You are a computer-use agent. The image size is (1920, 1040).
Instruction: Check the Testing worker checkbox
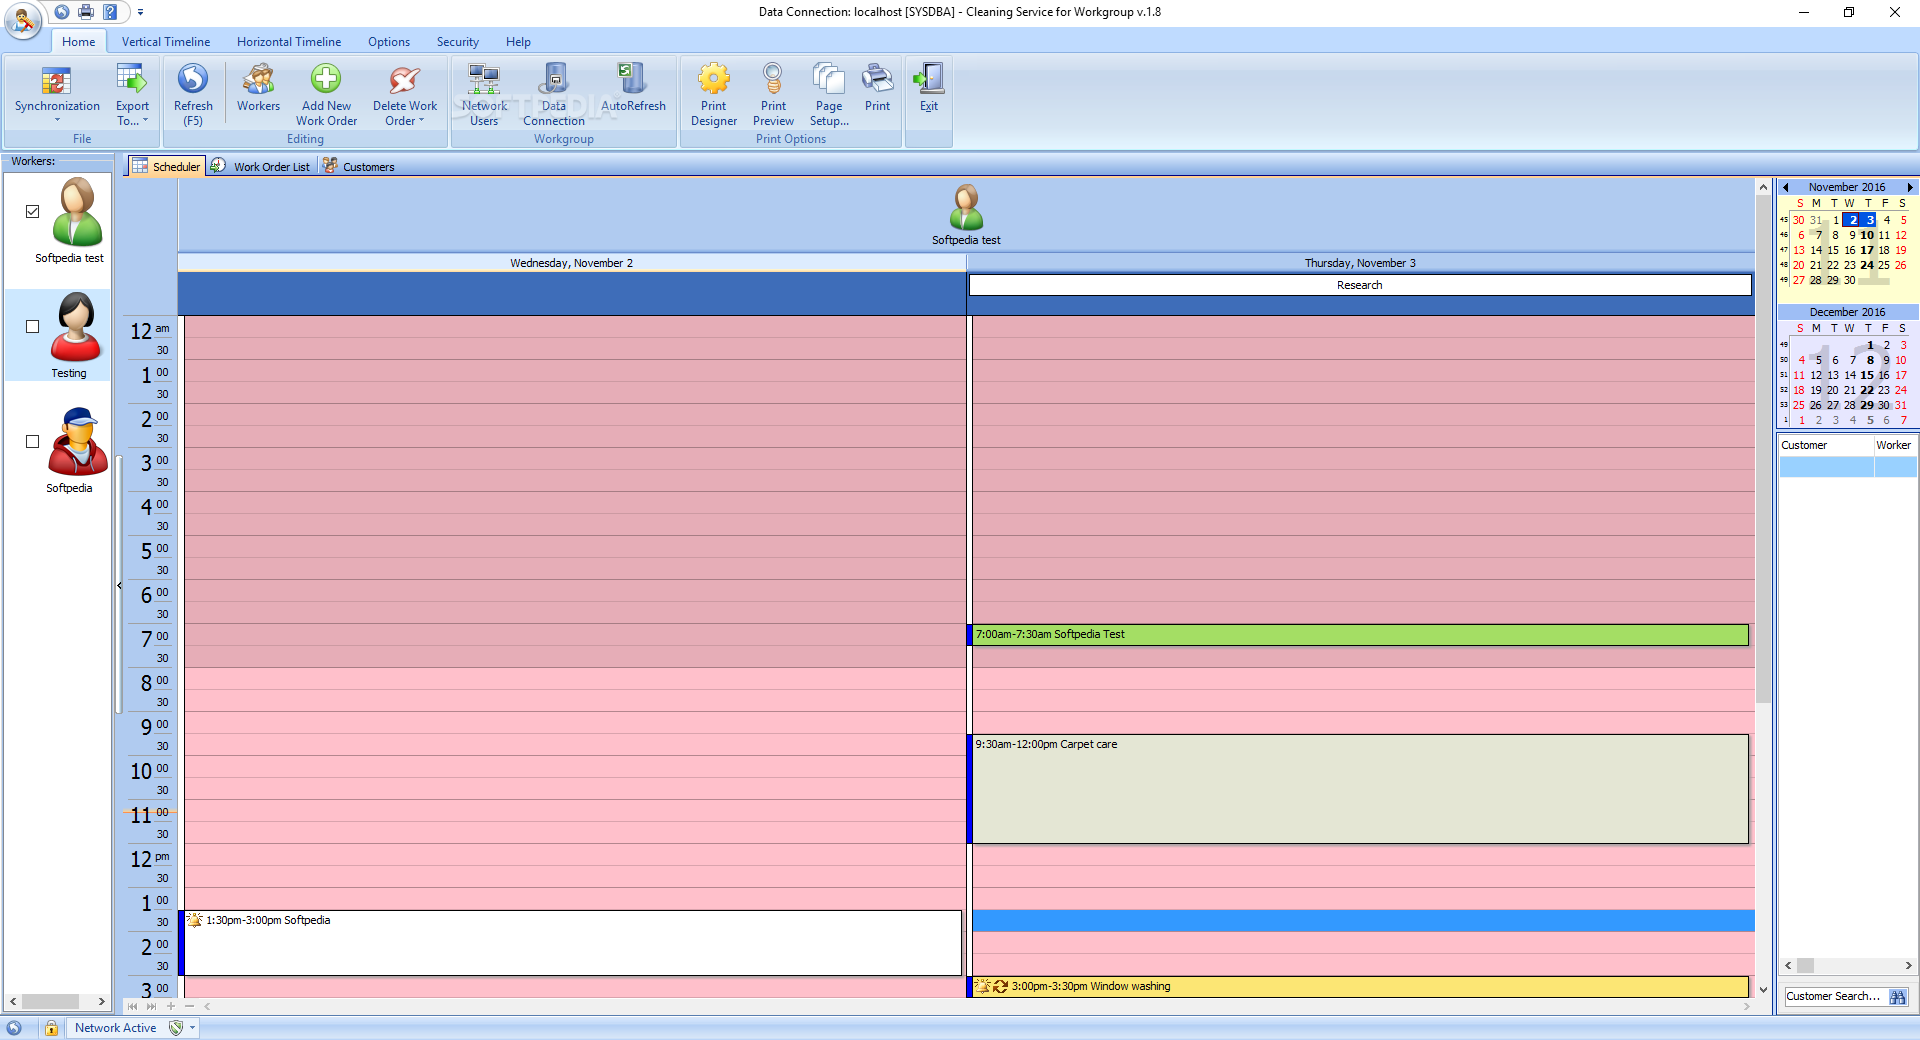(33, 326)
